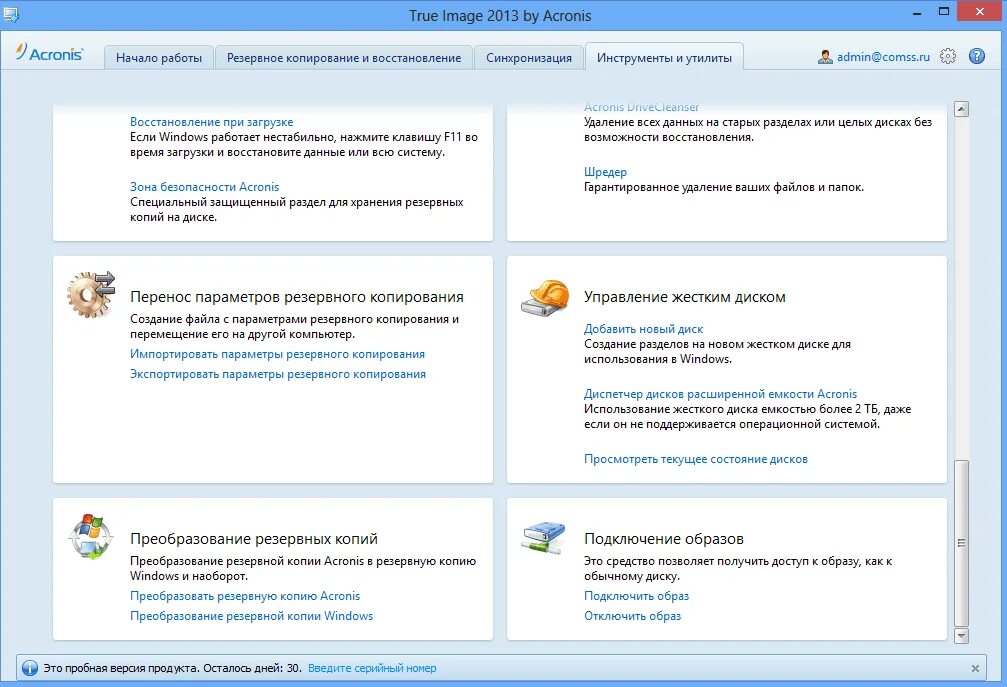Viewport: 1007px width, 687px height.
Task: Click the heading Управление жестким диском
Action: tap(685, 297)
